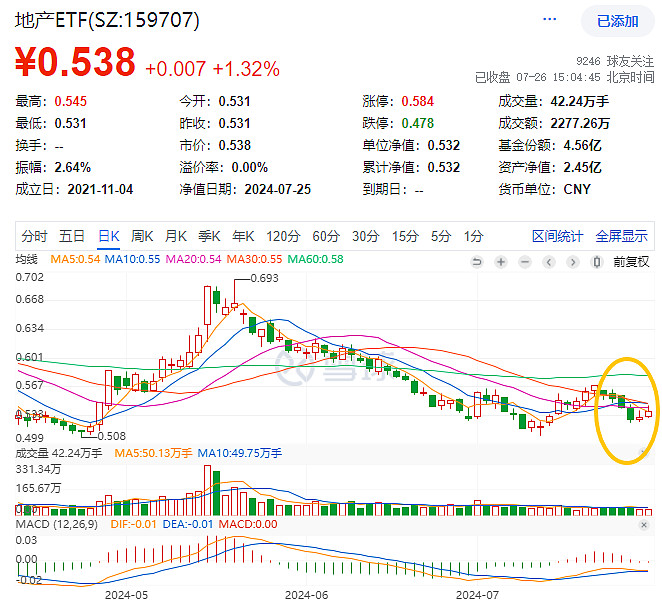Select the 120分 interval tab
Image resolution: width=662 pixels, height=604 pixels.
click(x=283, y=236)
